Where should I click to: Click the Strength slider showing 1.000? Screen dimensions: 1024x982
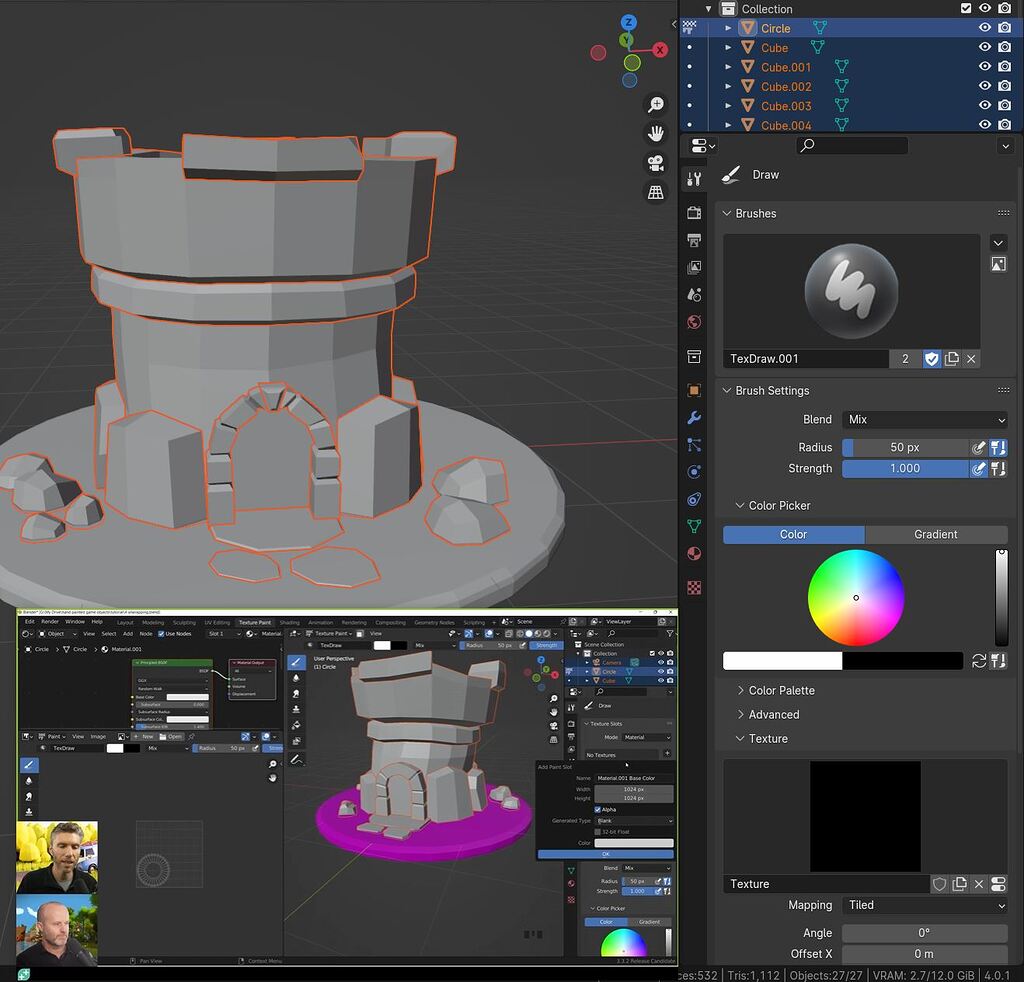pyautogui.click(x=905, y=468)
